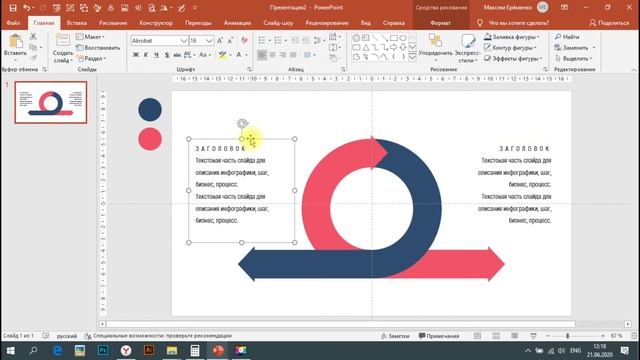The image size is (640, 360).
Task: Click the Arrange (Упорядочить) icon
Action: 436,41
